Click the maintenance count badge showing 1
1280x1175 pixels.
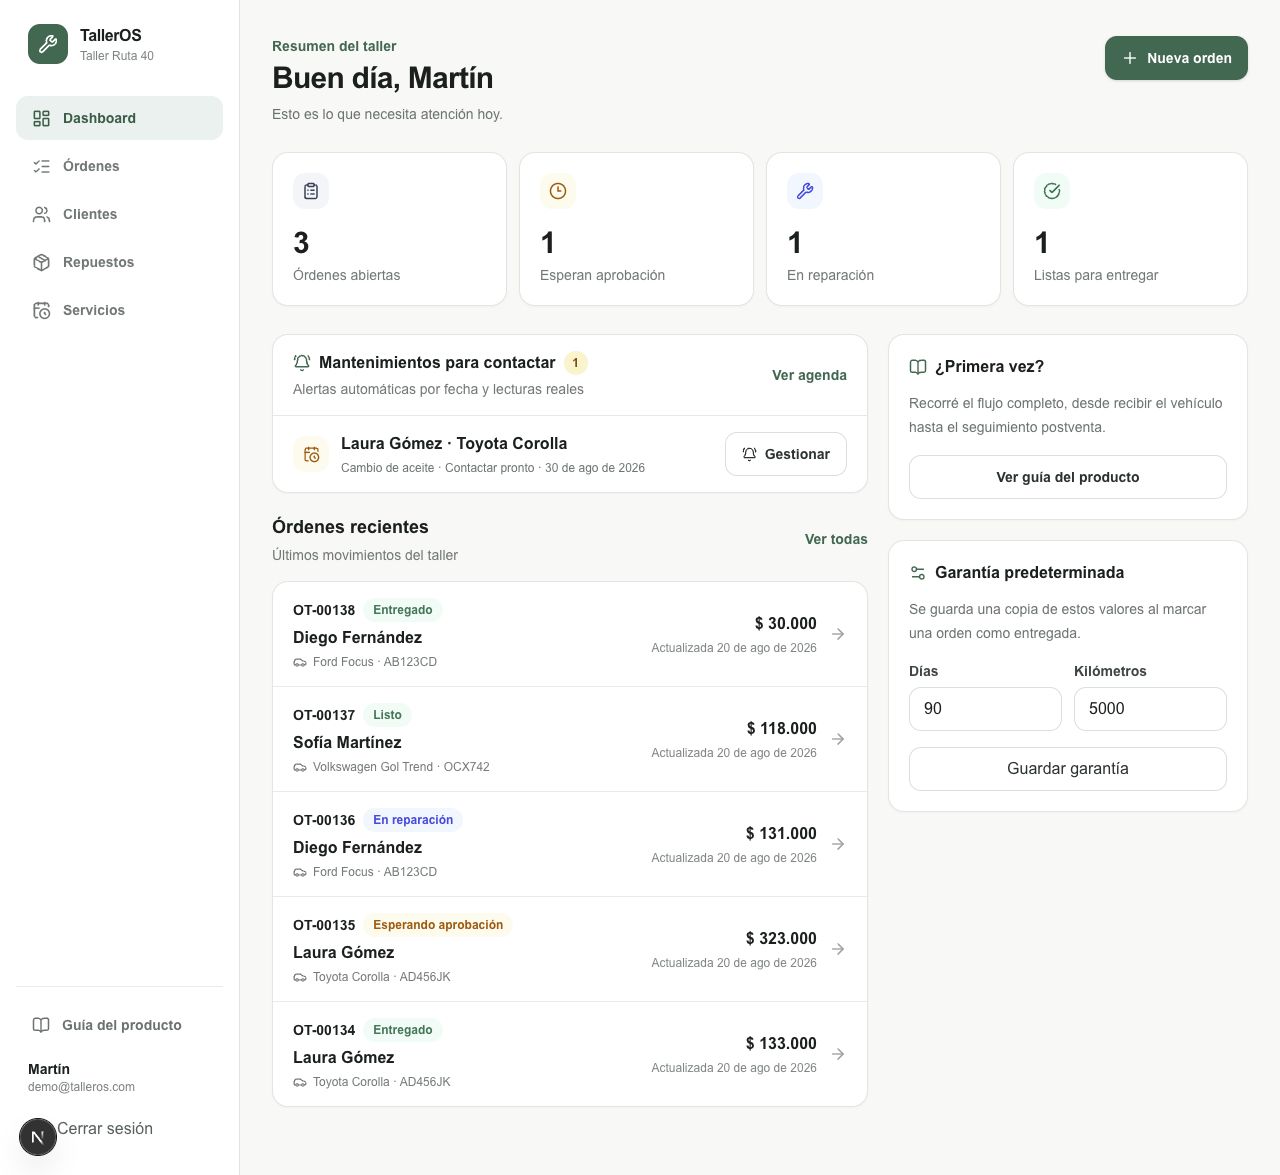tap(575, 363)
